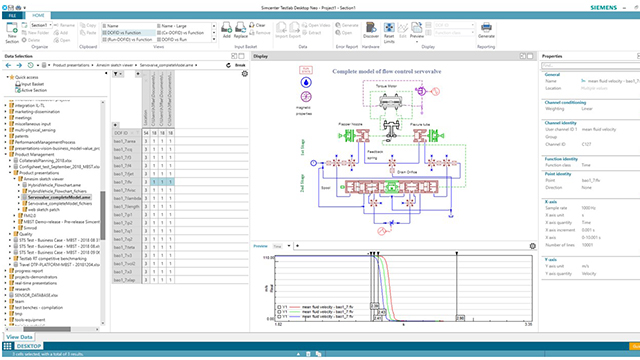Toggle the red curve legend checkbox

coord(279,307)
